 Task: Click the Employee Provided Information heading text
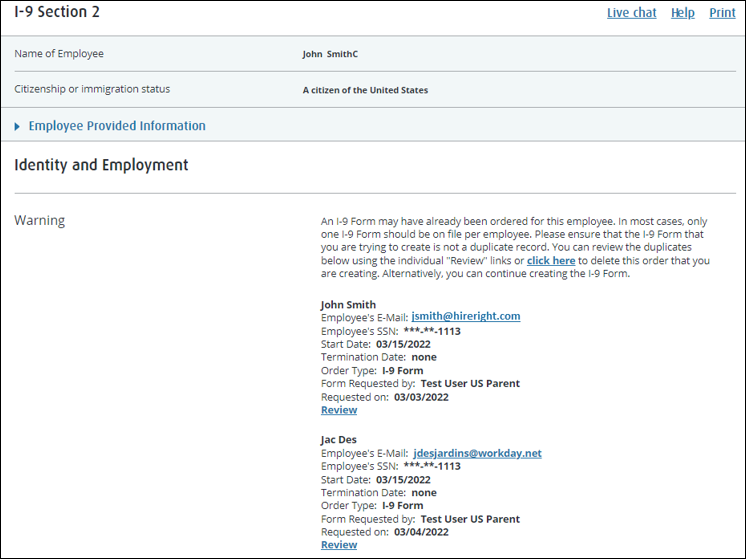tap(117, 126)
